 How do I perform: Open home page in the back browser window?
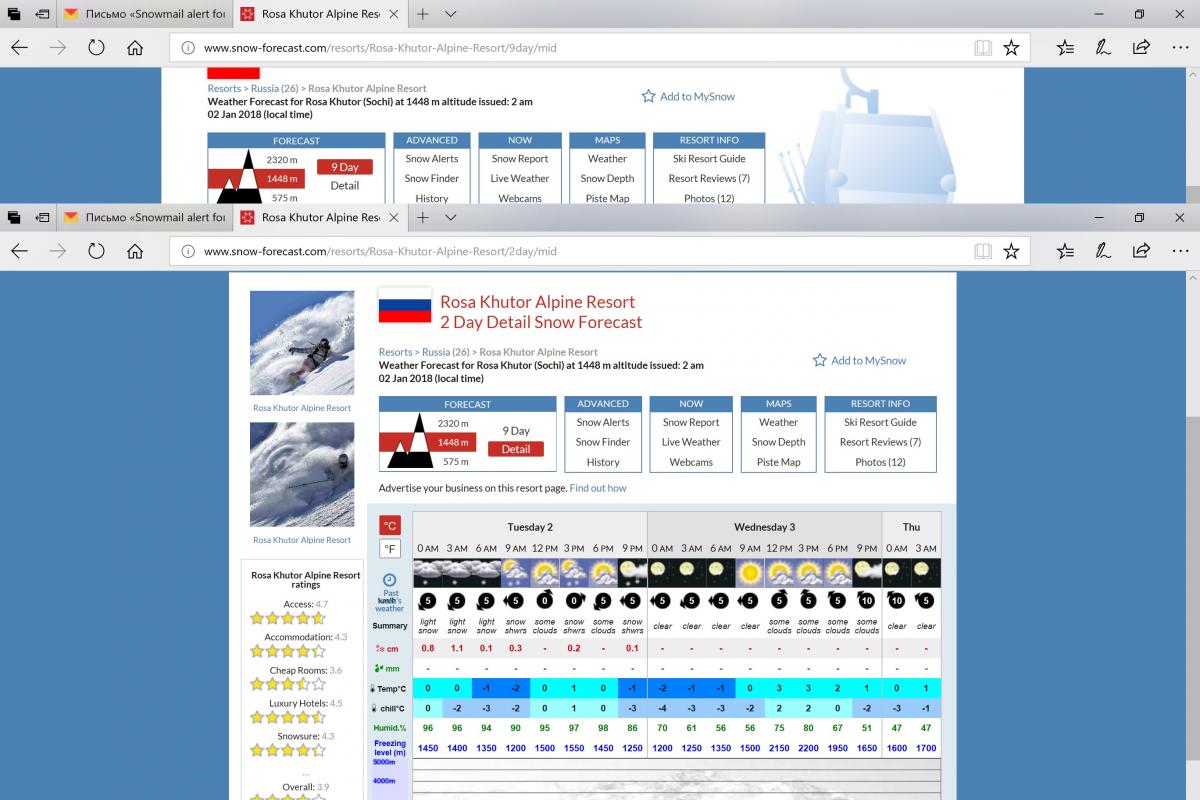tap(136, 47)
